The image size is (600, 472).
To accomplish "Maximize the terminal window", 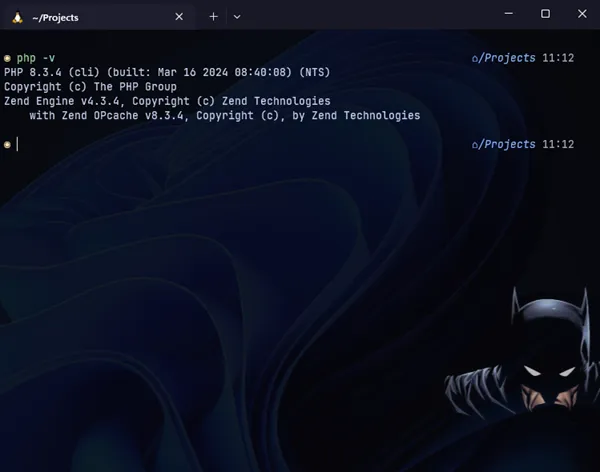I will [x=545, y=14].
